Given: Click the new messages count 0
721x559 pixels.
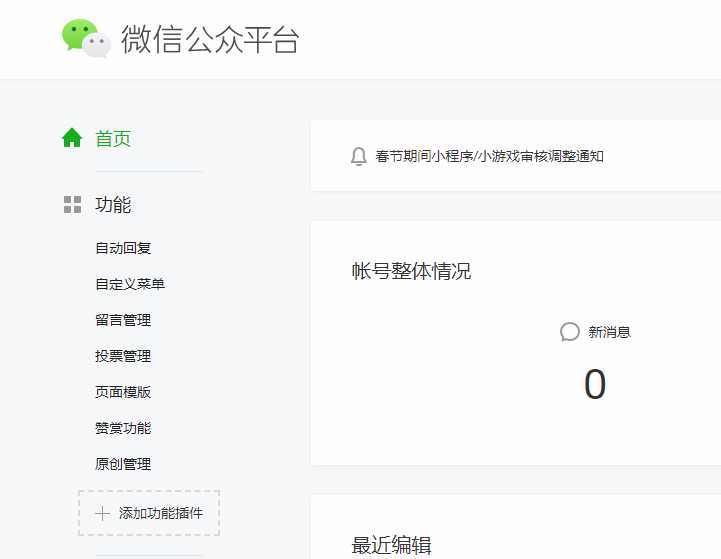Looking at the screenshot, I should click(x=595, y=384).
